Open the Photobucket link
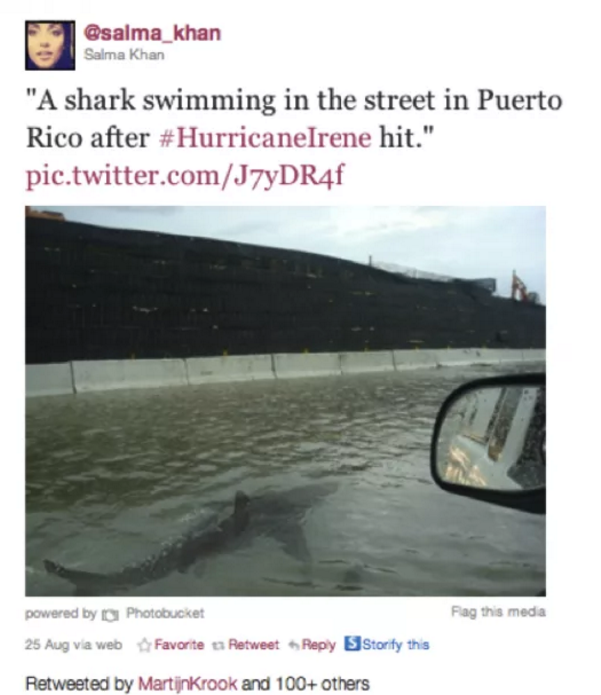 (165, 613)
